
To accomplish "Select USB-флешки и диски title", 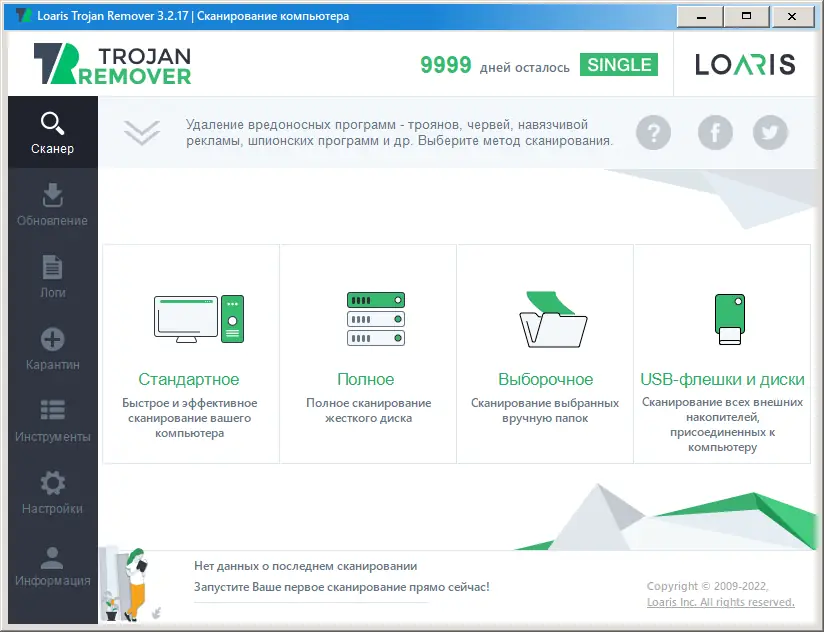I will tap(722, 379).
